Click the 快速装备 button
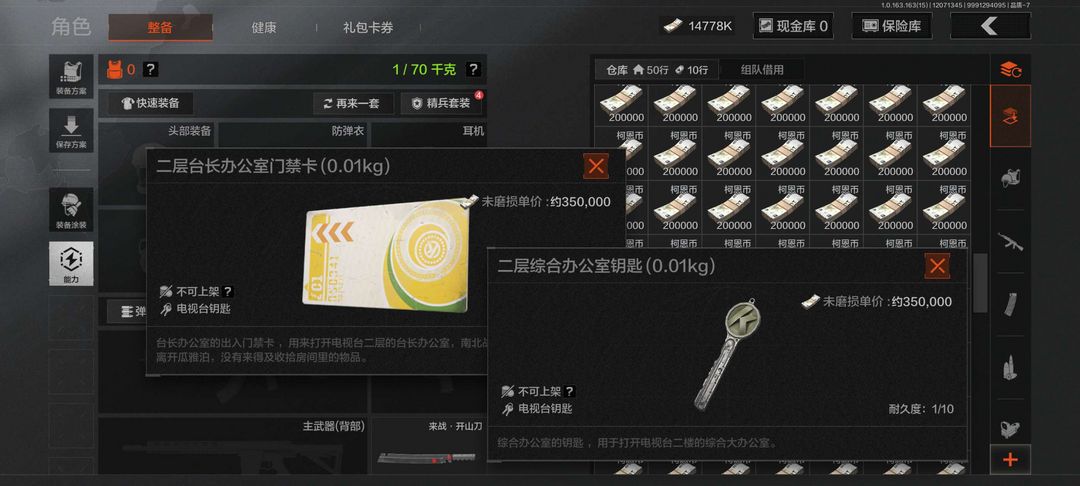1080x486 pixels. pos(150,103)
